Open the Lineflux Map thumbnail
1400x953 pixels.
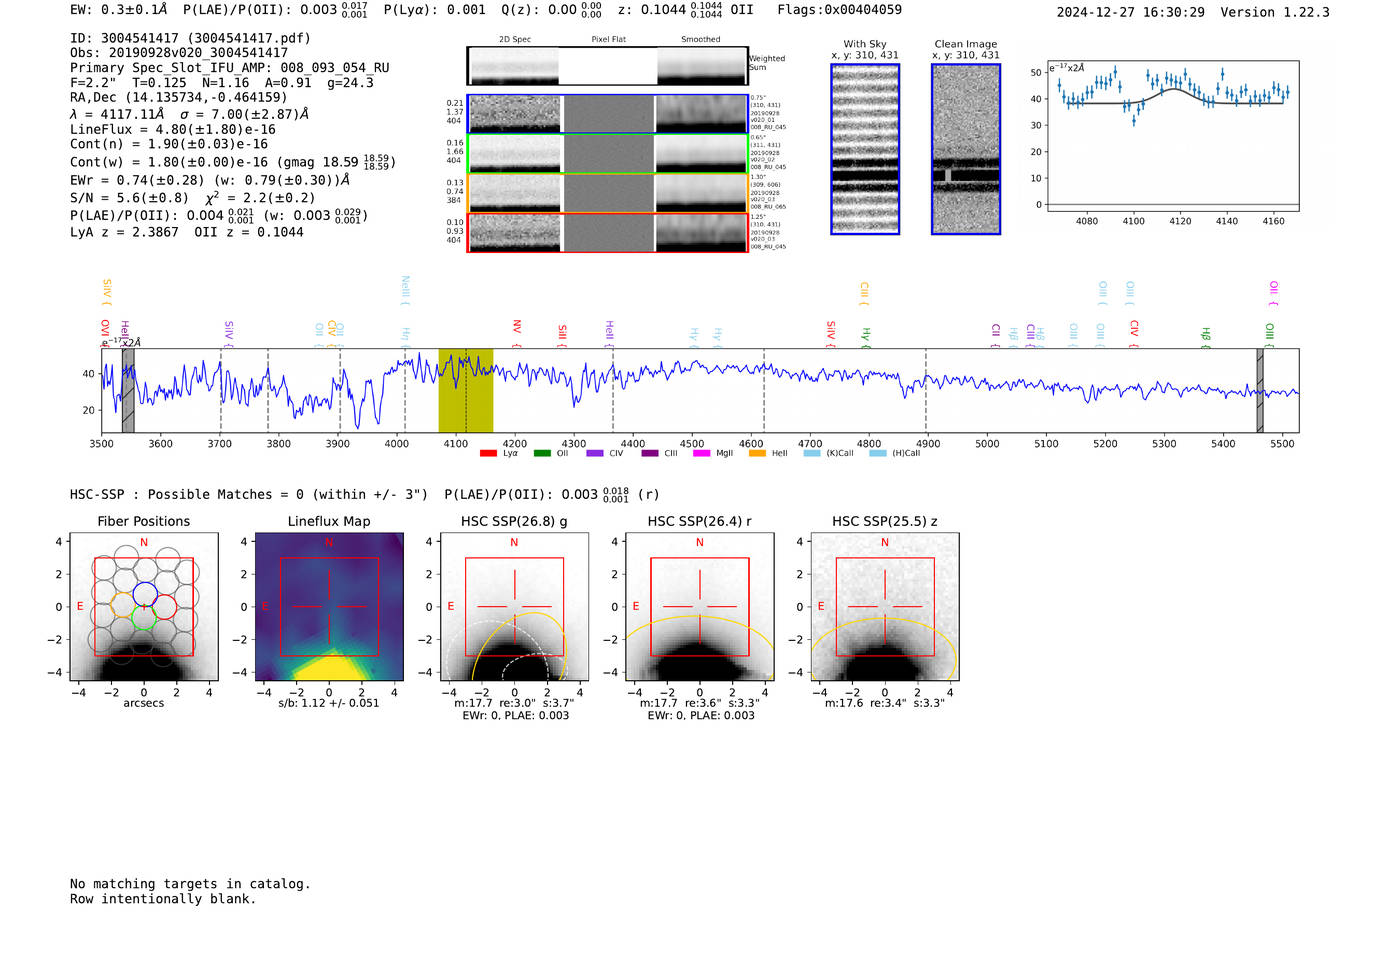[x=329, y=607]
